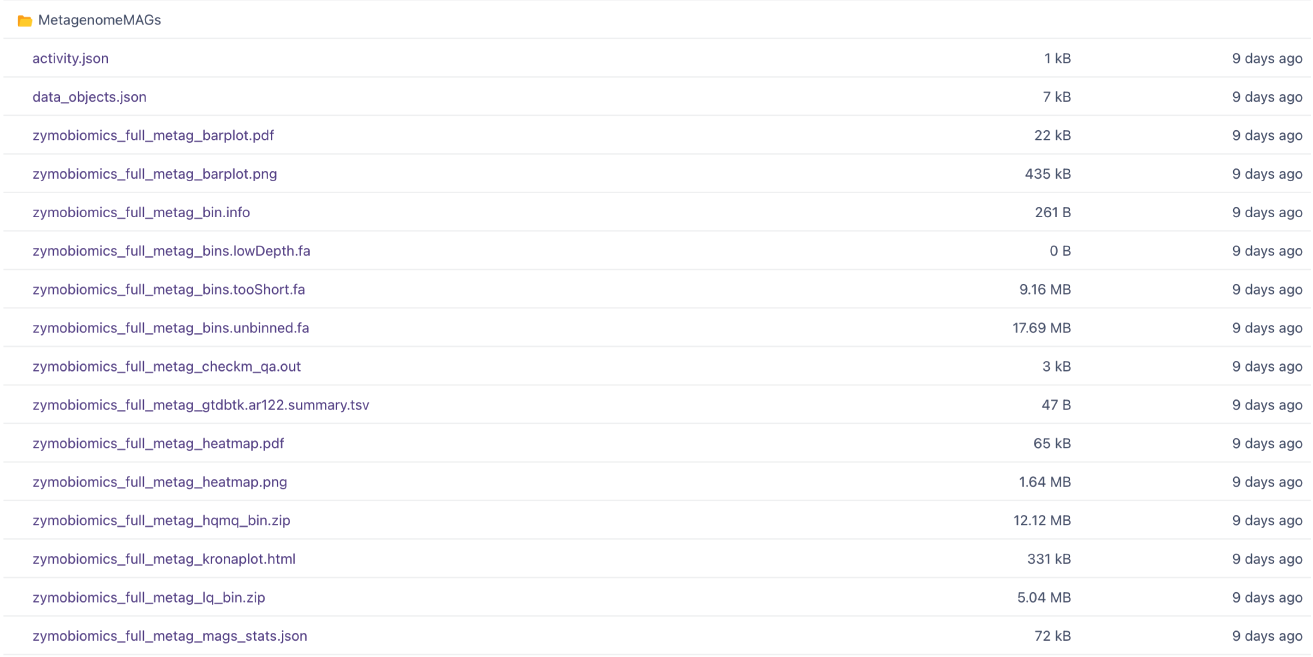Click the 22 kB size of barplot.pdf
This screenshot has height=657, width=1313.
(1052, 136)
